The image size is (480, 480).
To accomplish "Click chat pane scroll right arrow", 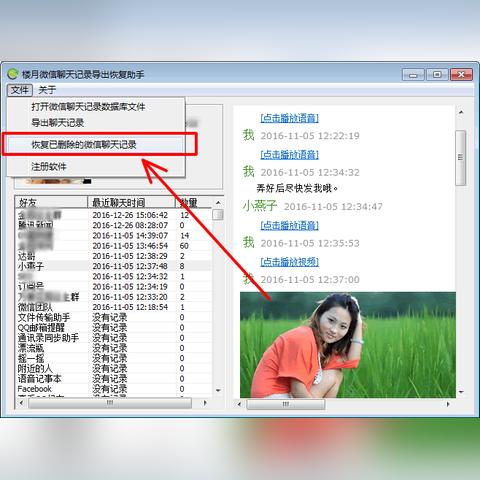I will point(448,404).
